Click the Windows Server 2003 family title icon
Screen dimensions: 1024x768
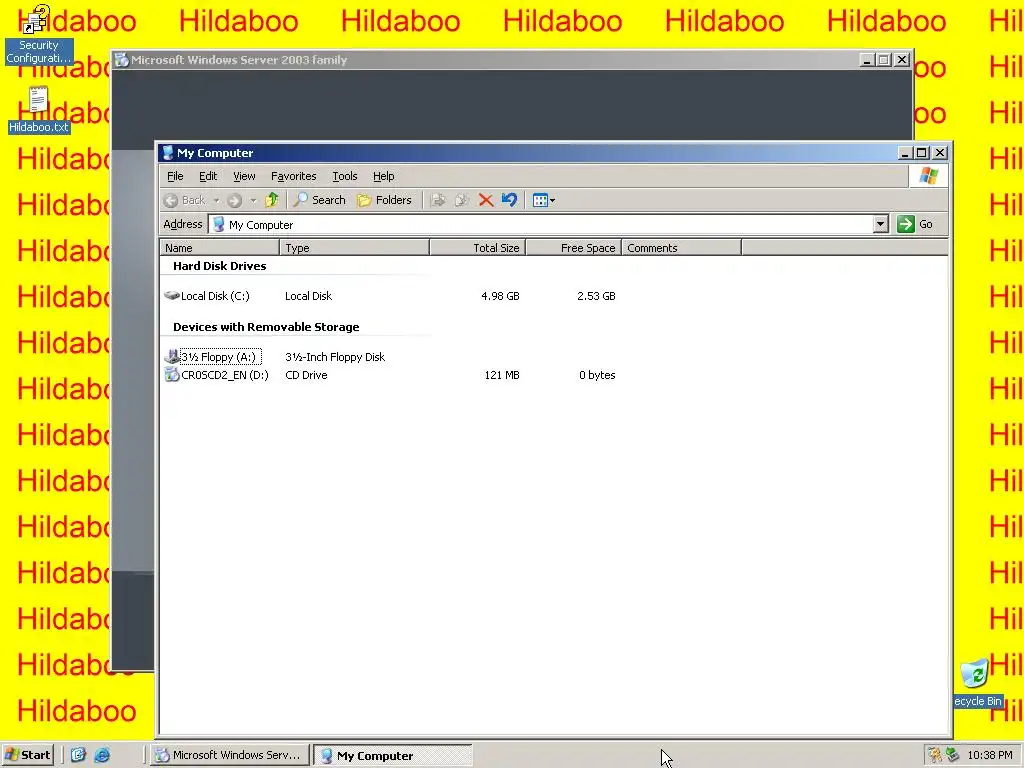(x=121, y=59)
